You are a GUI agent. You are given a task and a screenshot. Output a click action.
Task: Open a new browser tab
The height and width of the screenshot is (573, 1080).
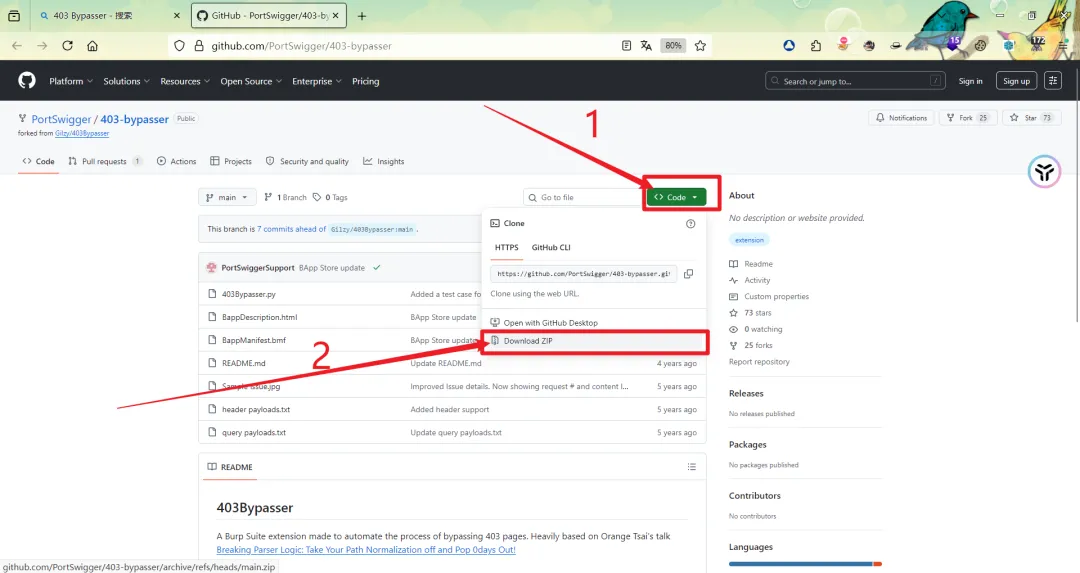click(362, 16)
